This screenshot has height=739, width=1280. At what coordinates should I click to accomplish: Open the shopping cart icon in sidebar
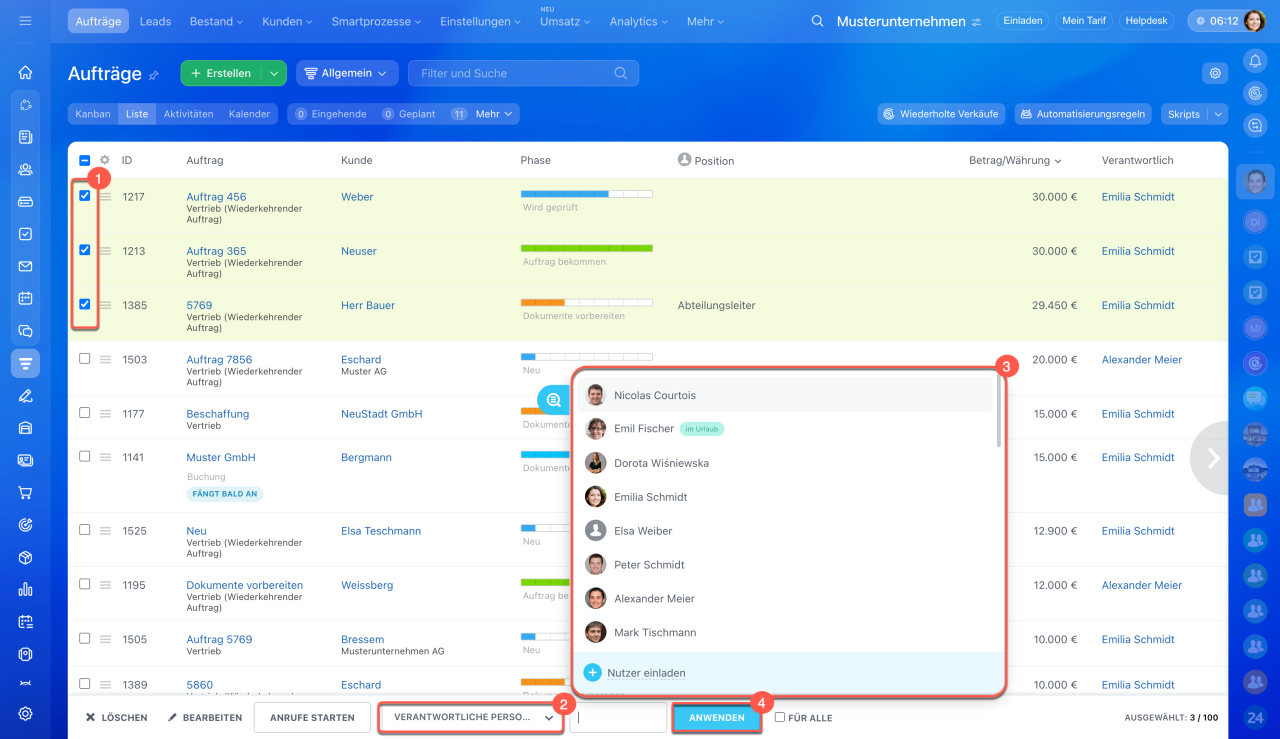[26, 493]
